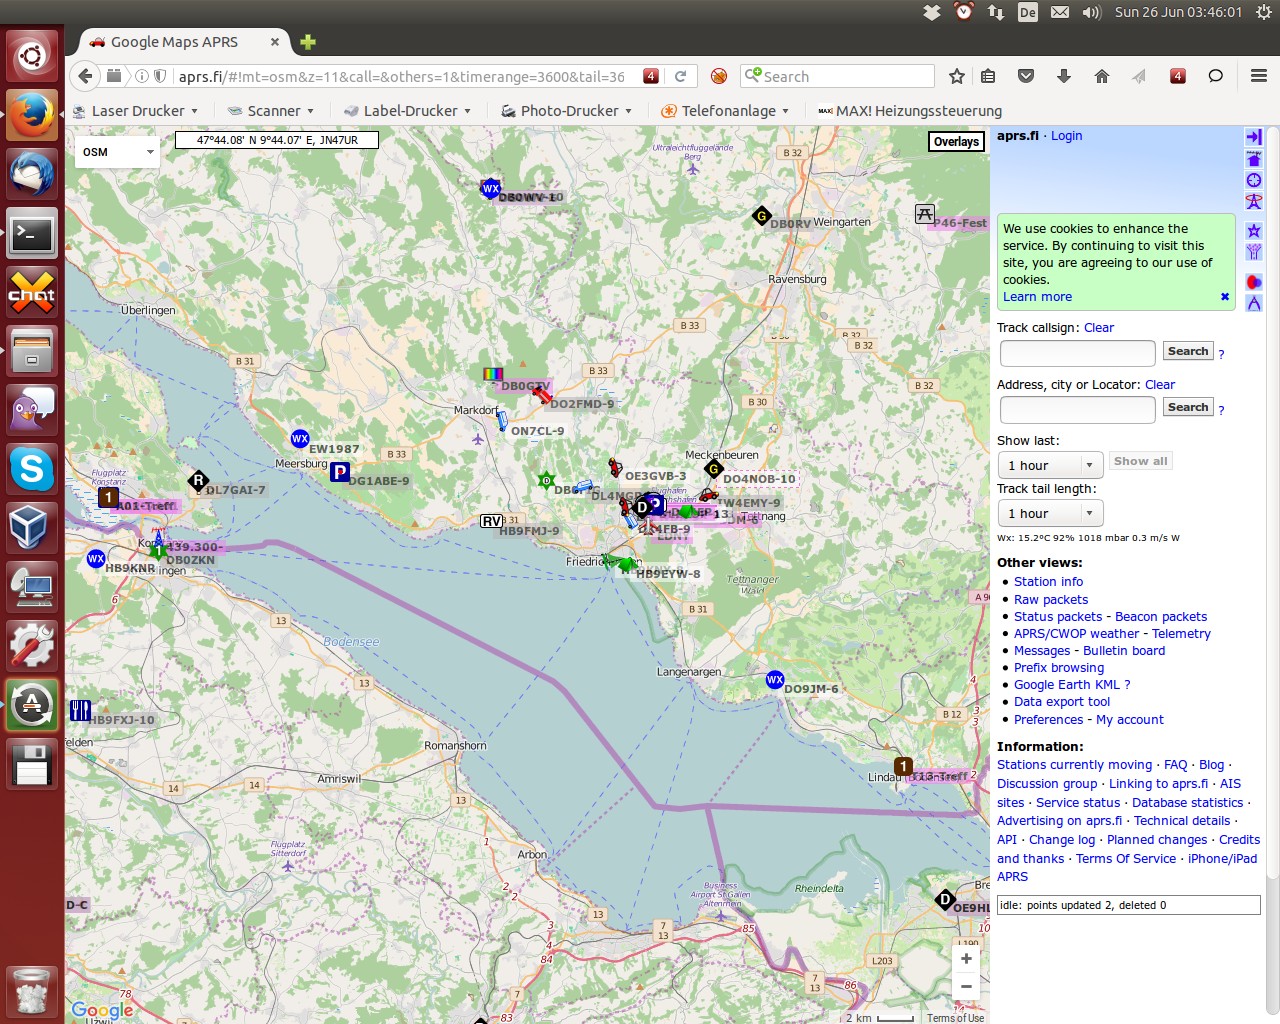1280x1024 pixels.
Task: Open a new tab with the plus button
Action: click(308, 42)
